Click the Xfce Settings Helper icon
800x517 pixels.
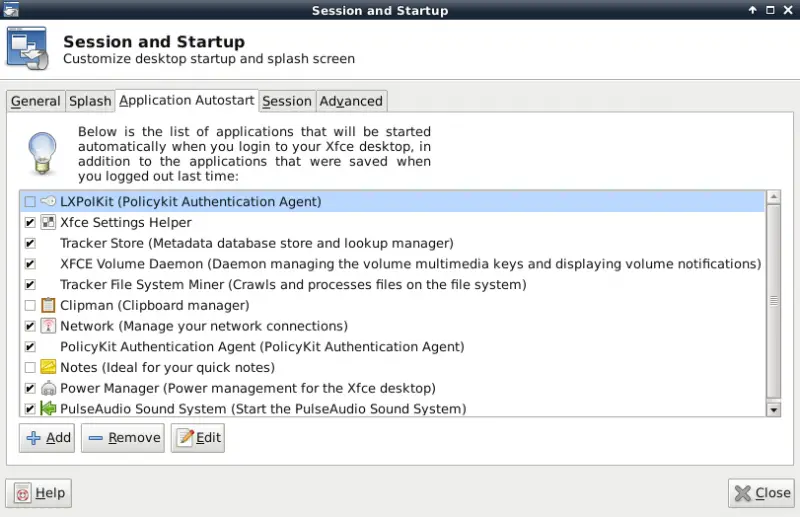(48, 222)
